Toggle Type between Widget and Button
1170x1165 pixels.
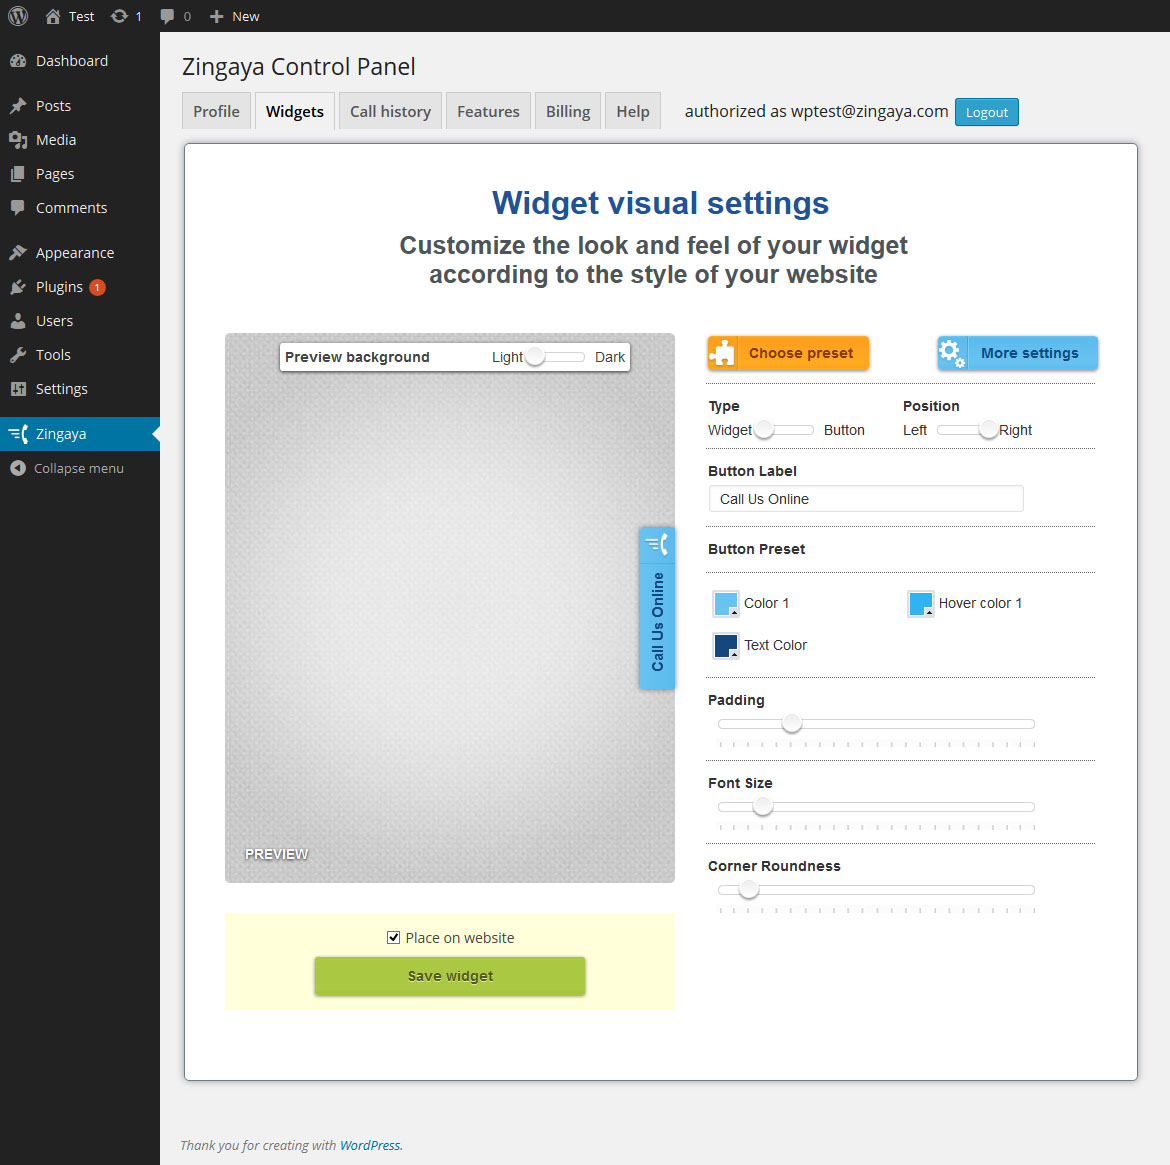[784, 430]
